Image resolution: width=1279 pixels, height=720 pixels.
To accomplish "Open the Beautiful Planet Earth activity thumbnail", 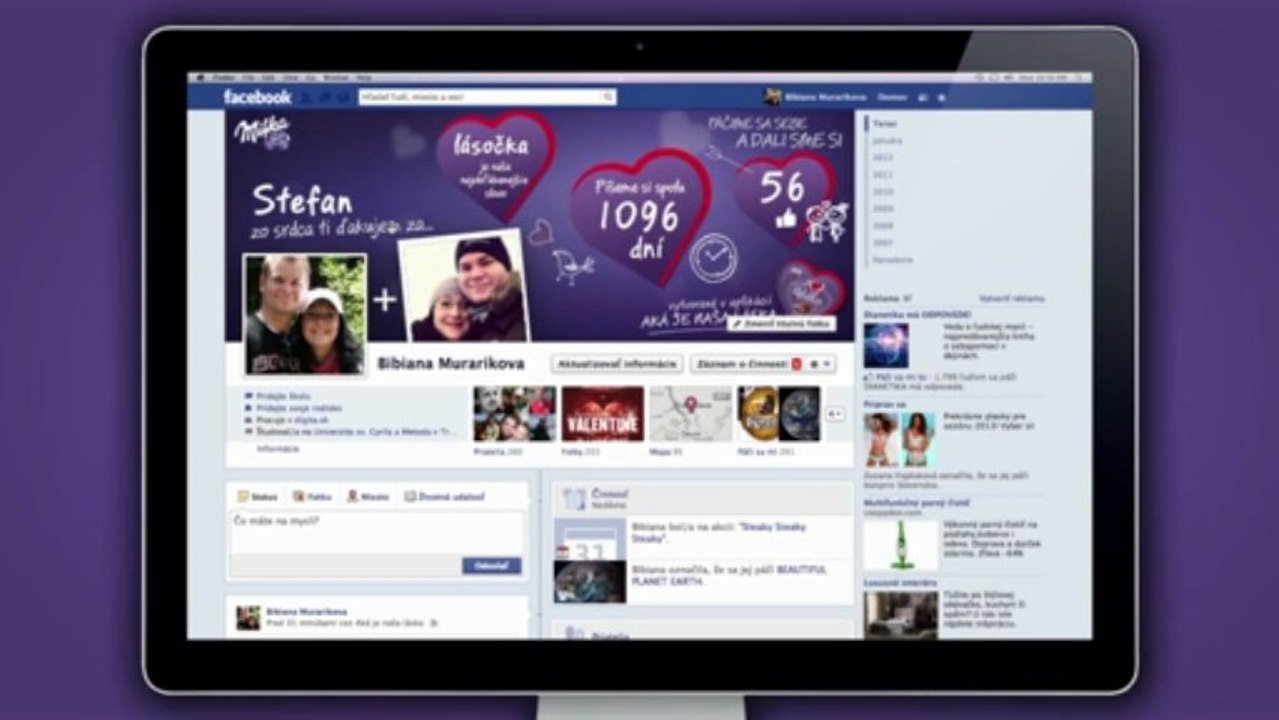I will click(590, 582).
